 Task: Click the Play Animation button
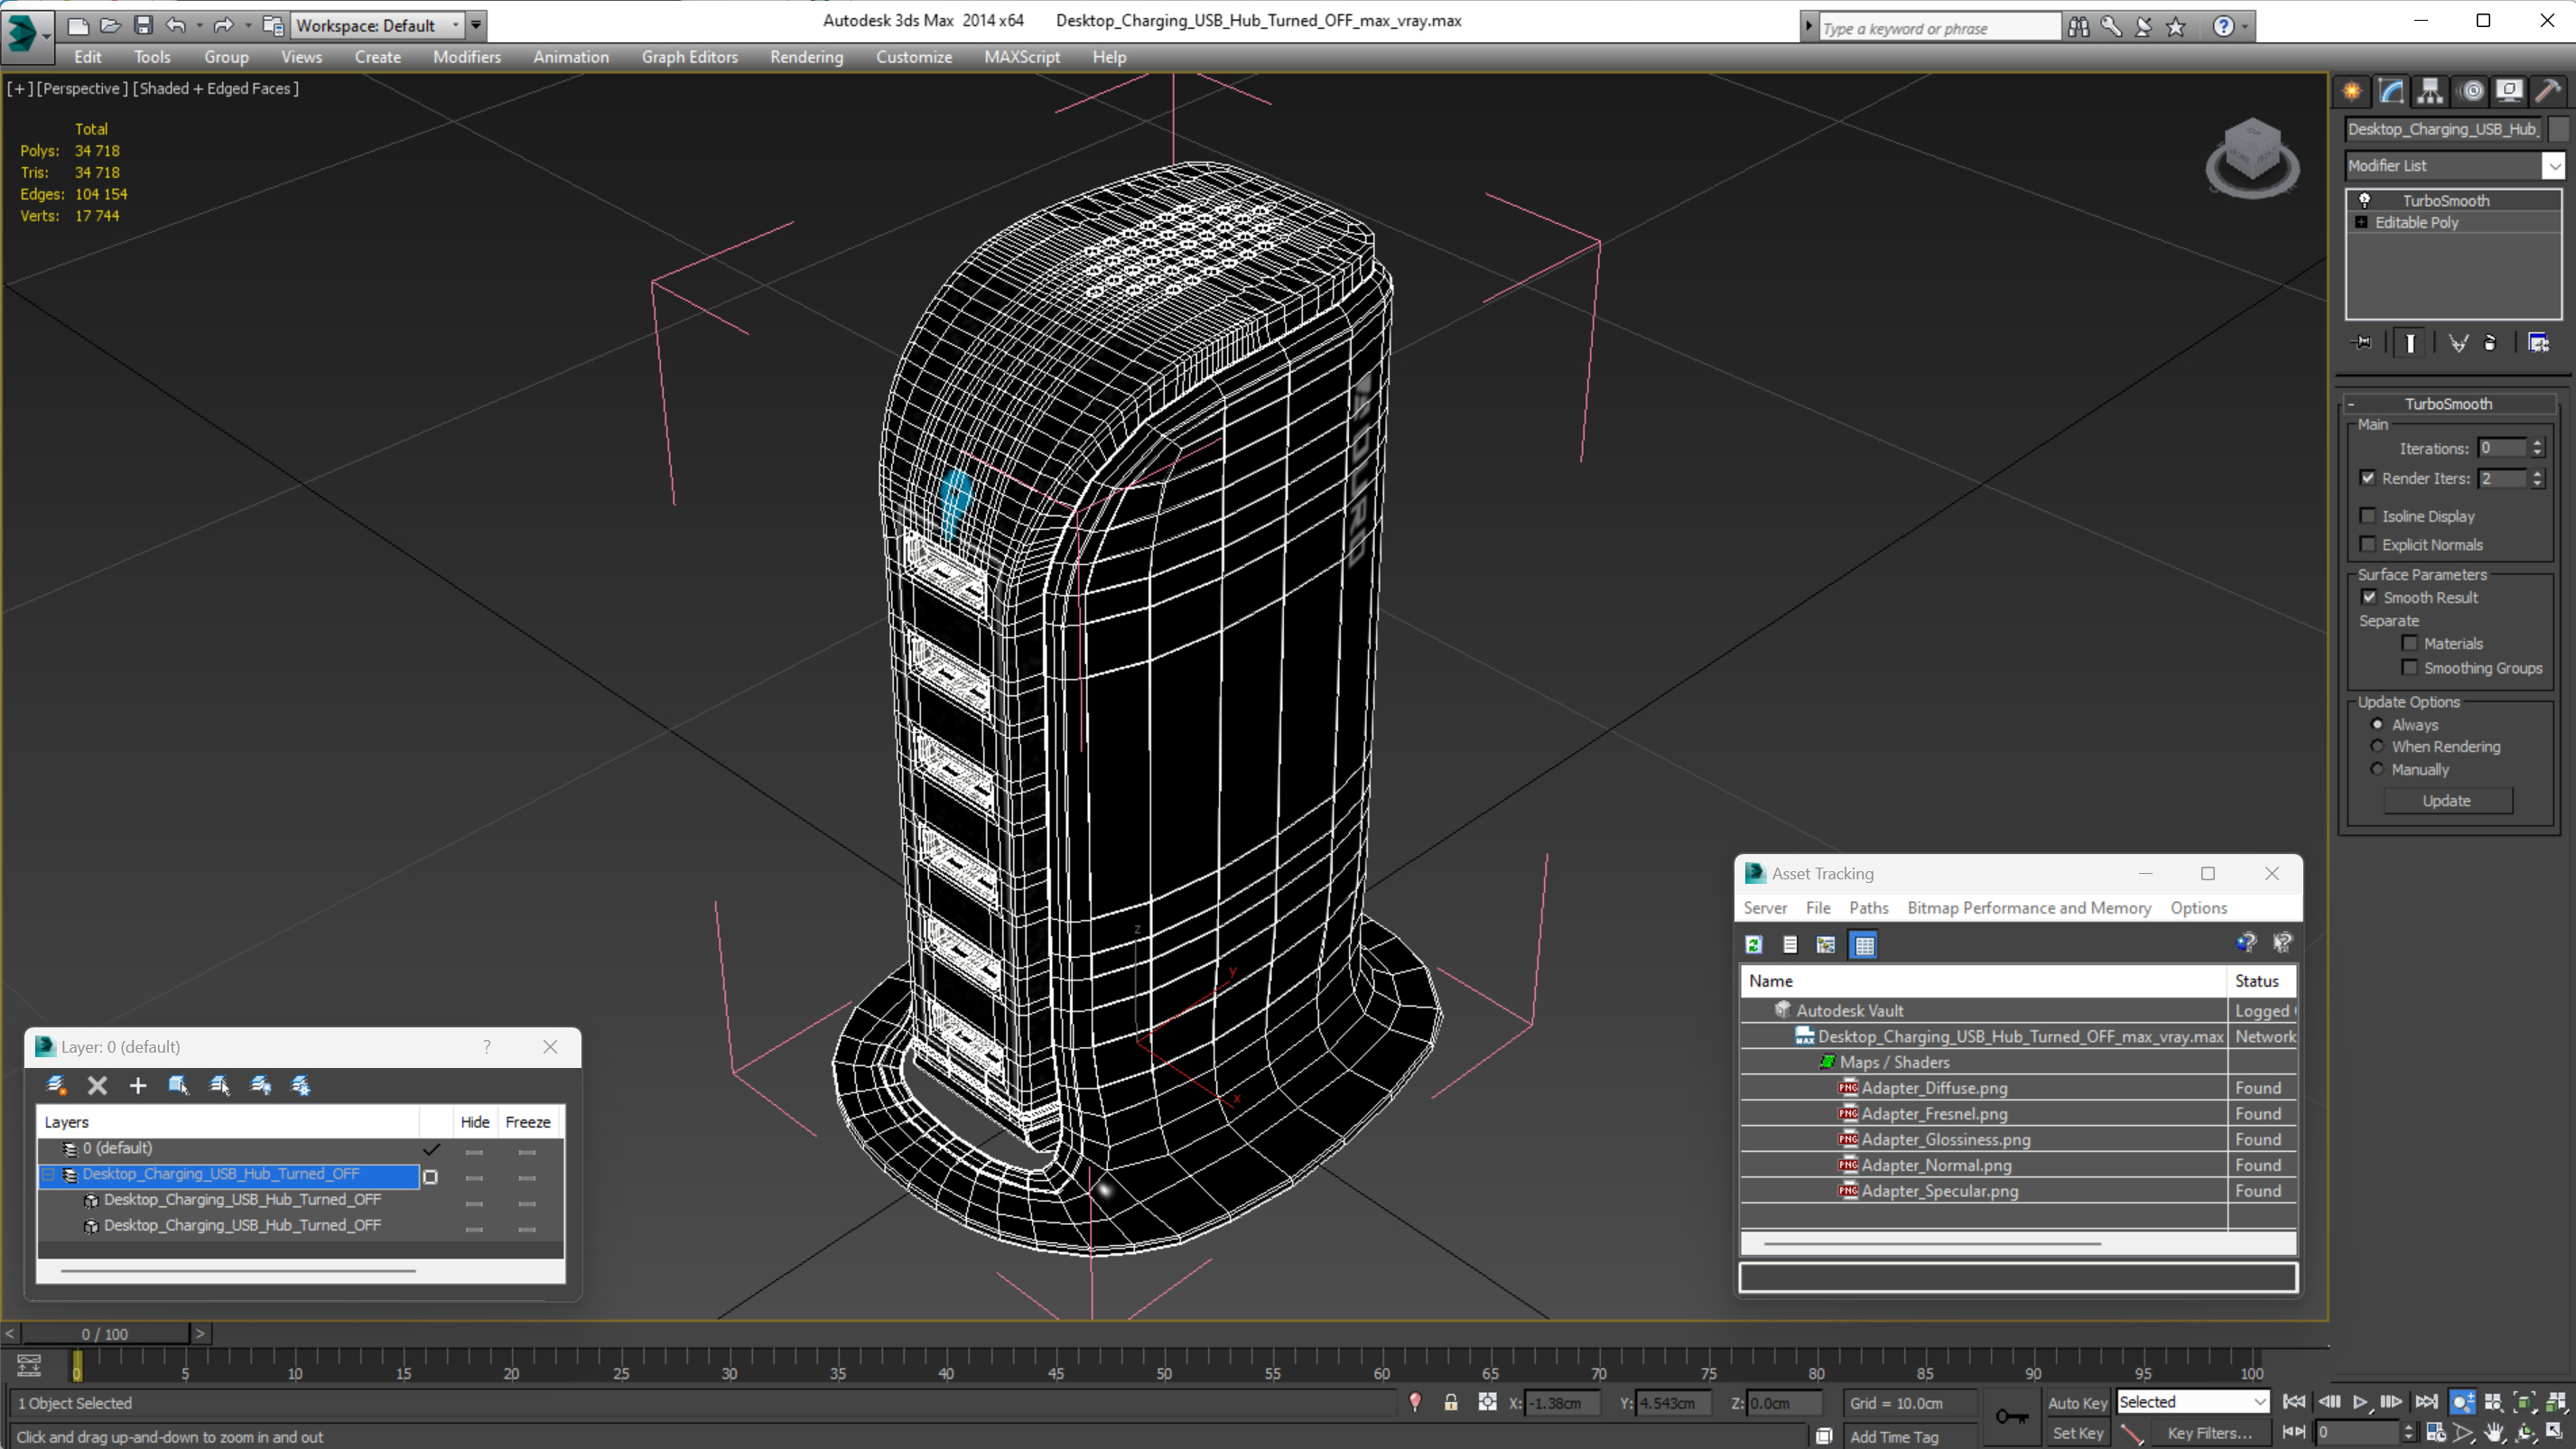(2360, 1402)
